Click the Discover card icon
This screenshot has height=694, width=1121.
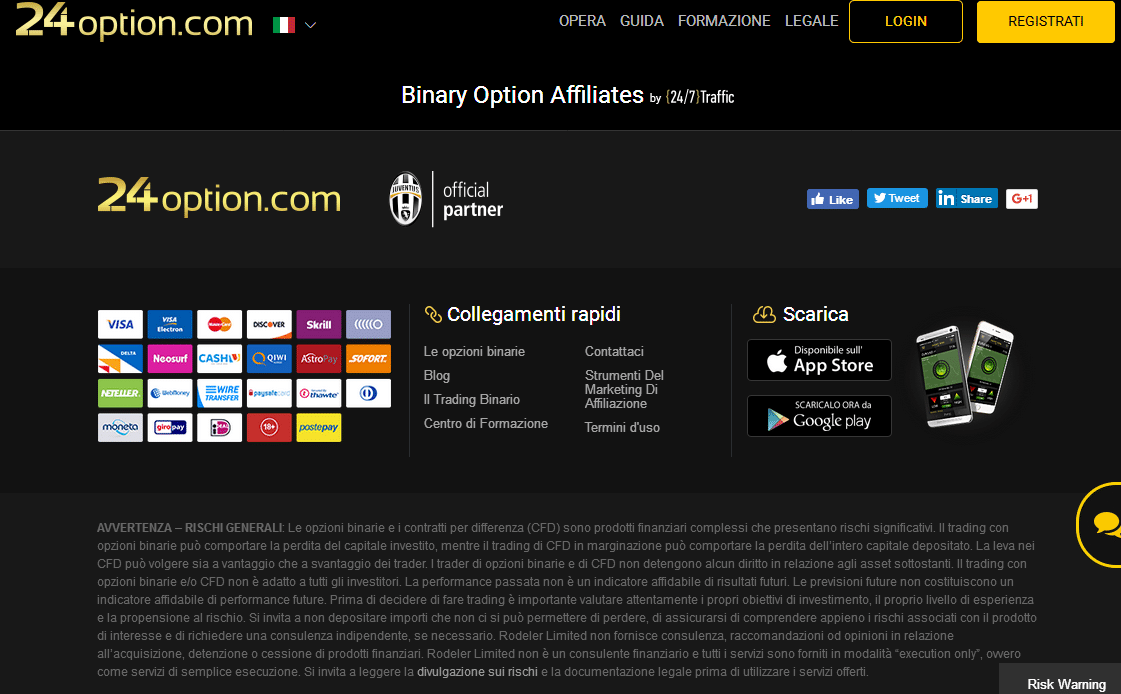(270, 324)
